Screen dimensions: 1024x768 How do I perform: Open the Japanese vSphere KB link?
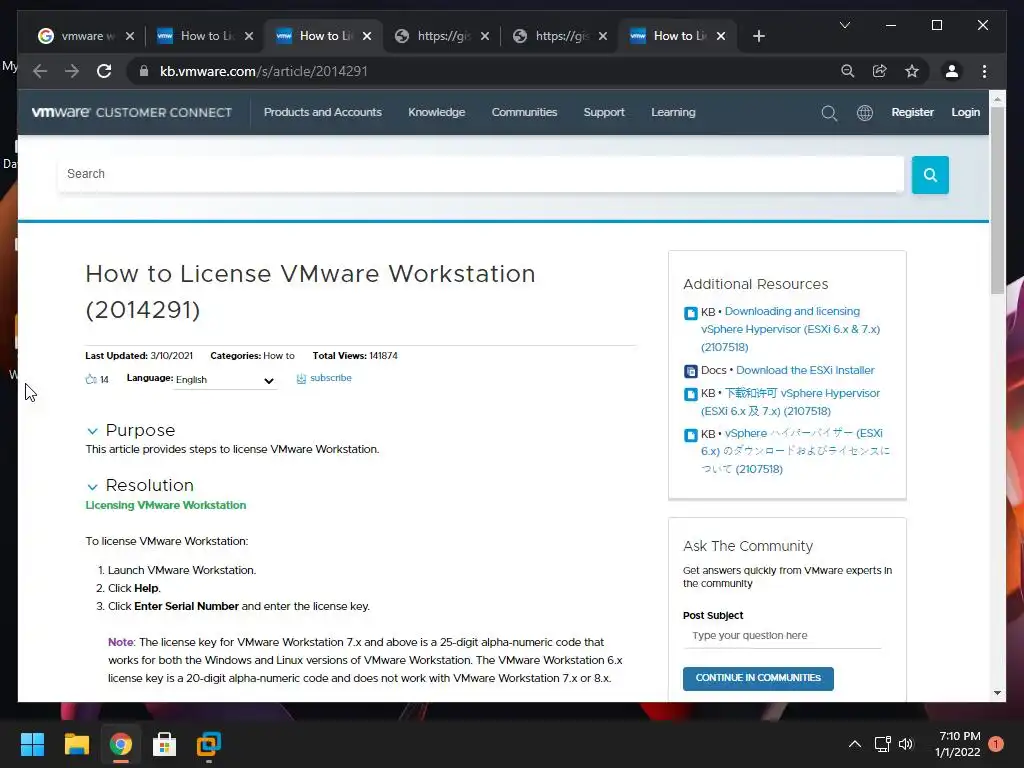pyautogui.click(x=795, y=451)
